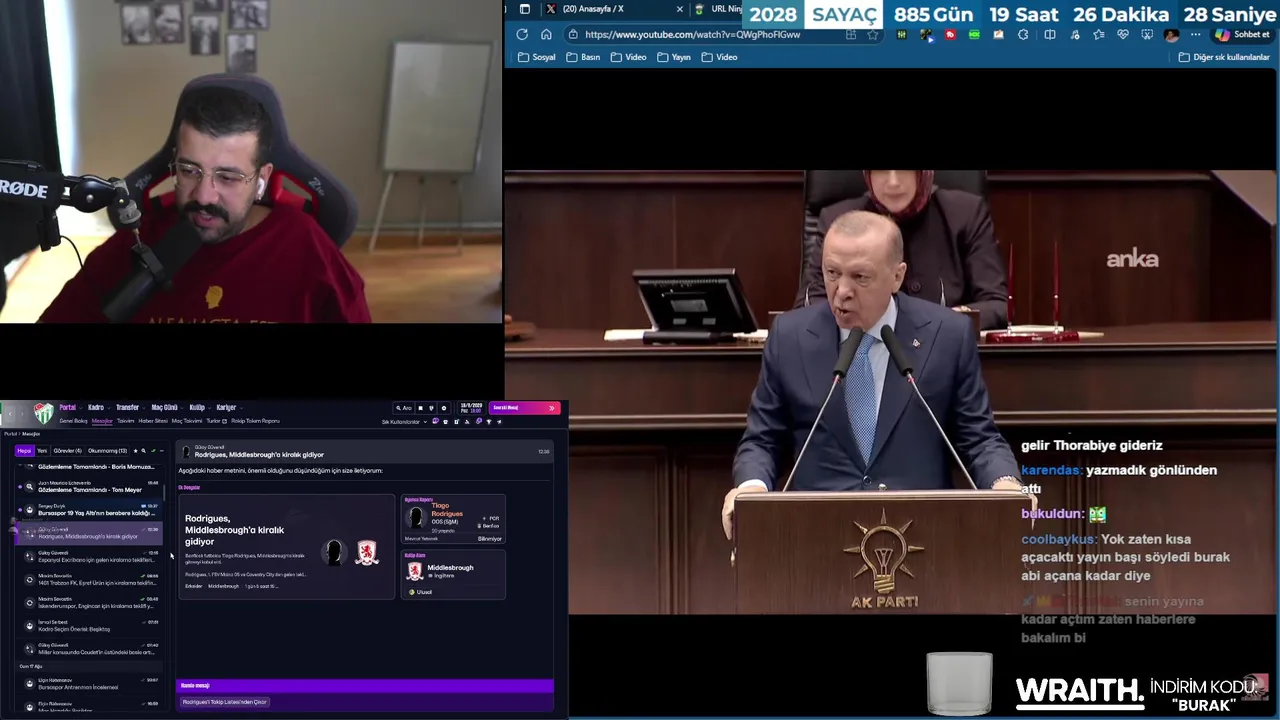The image size is (1280, 720).
Task: Open news card Rodrigues, Middlesbrough'a kiralık gidiyor
Action: pyautogui.click(x=287, y=547)
